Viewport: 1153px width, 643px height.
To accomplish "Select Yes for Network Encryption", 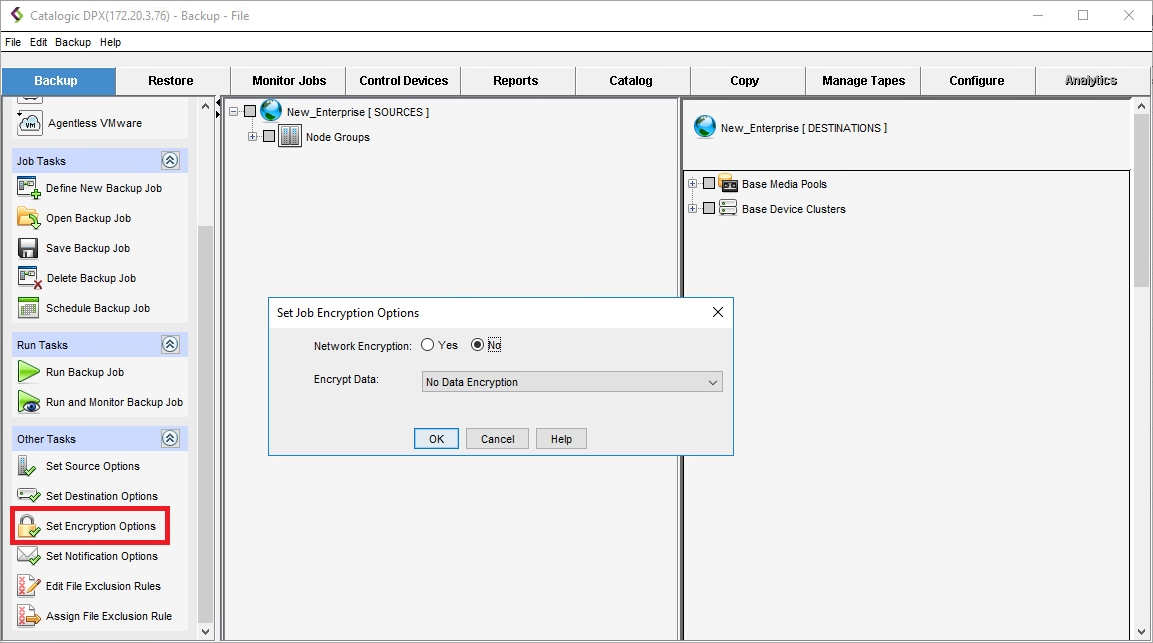I will pyautogui.click(x=428, y=345).
